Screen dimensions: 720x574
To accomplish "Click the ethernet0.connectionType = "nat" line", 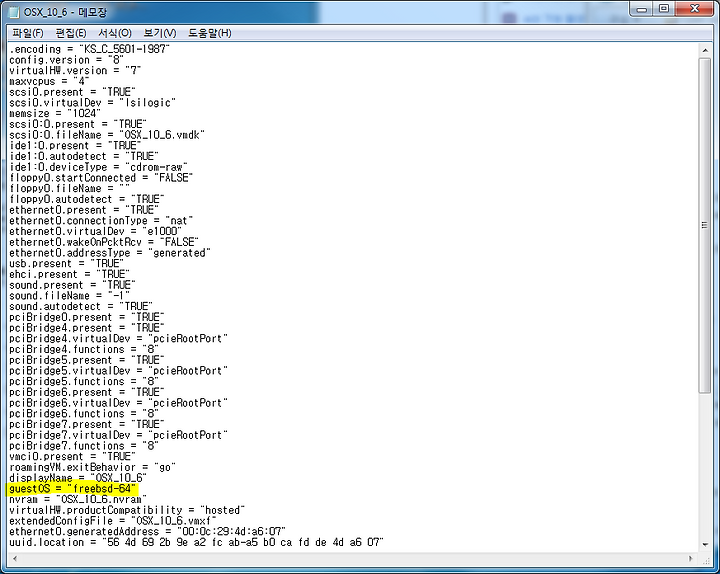I will (101, 221).
